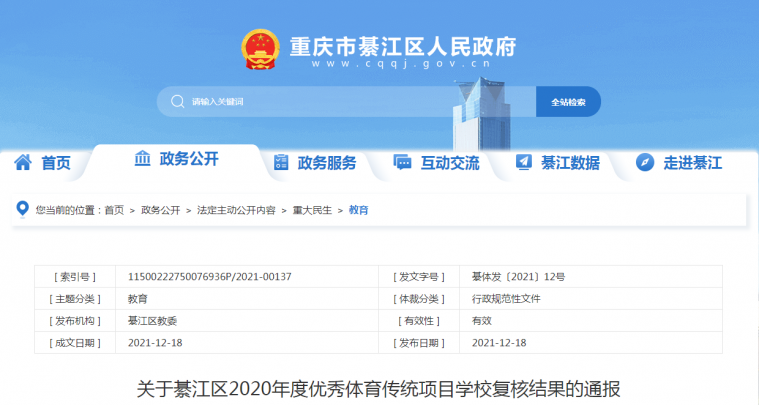Click the icon beside 綦江数据
759x405 pixels.
tap(523, 162)
